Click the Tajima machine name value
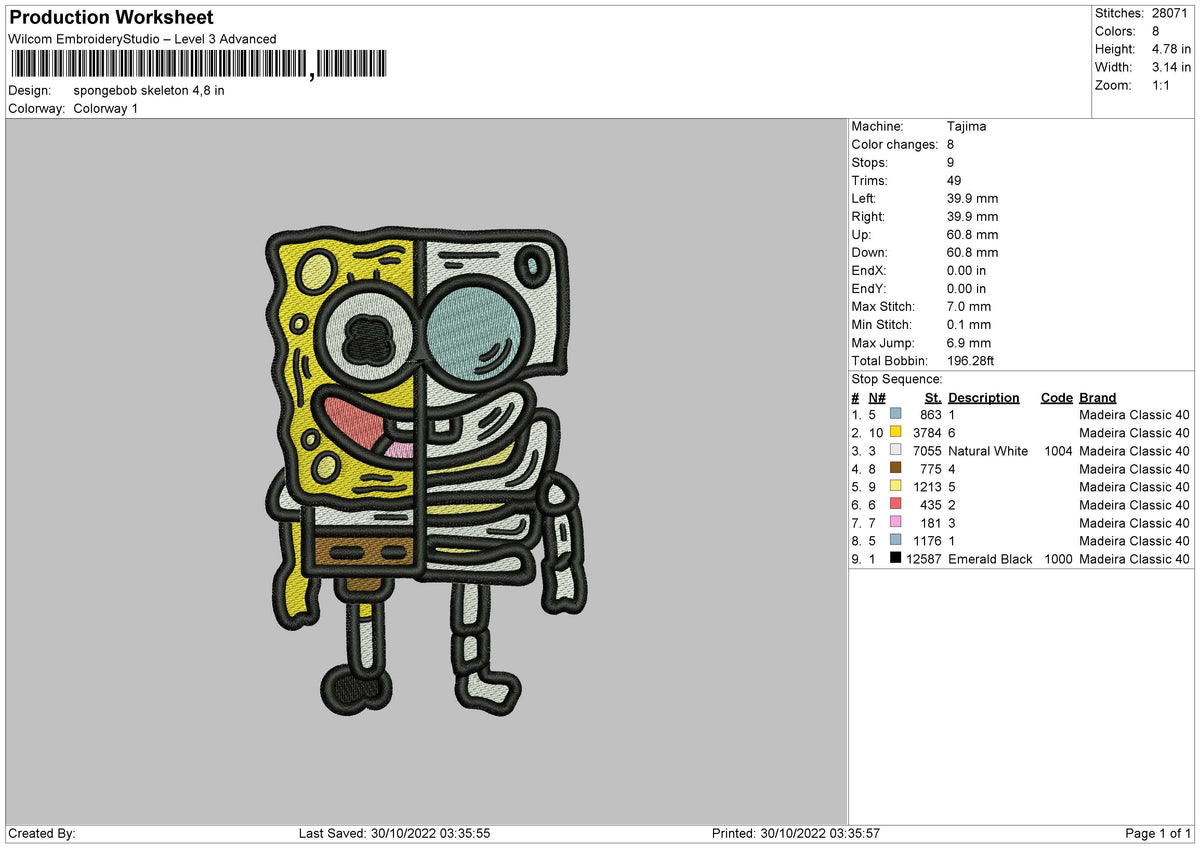The image size is (1200, 848). (968, 126)
